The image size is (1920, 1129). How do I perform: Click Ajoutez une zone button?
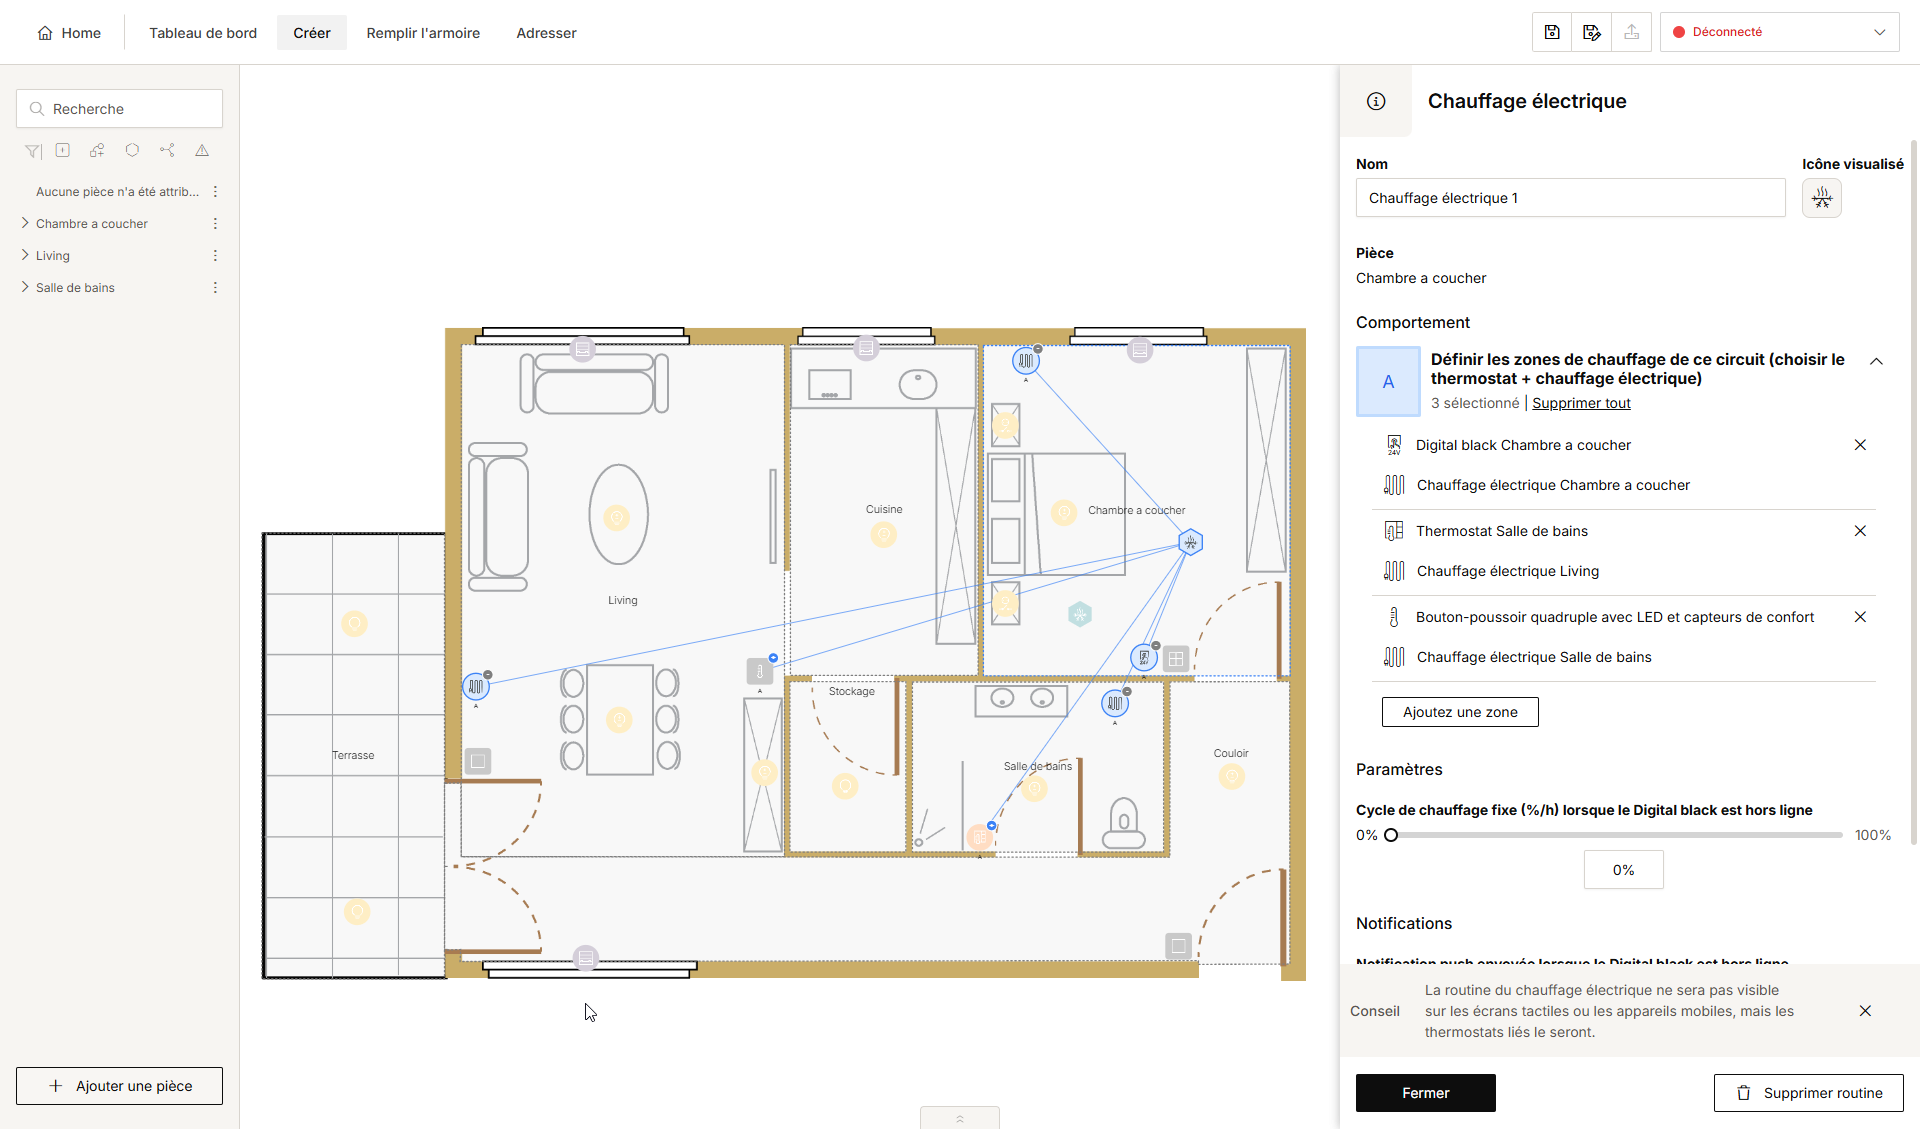[1460, 712]
